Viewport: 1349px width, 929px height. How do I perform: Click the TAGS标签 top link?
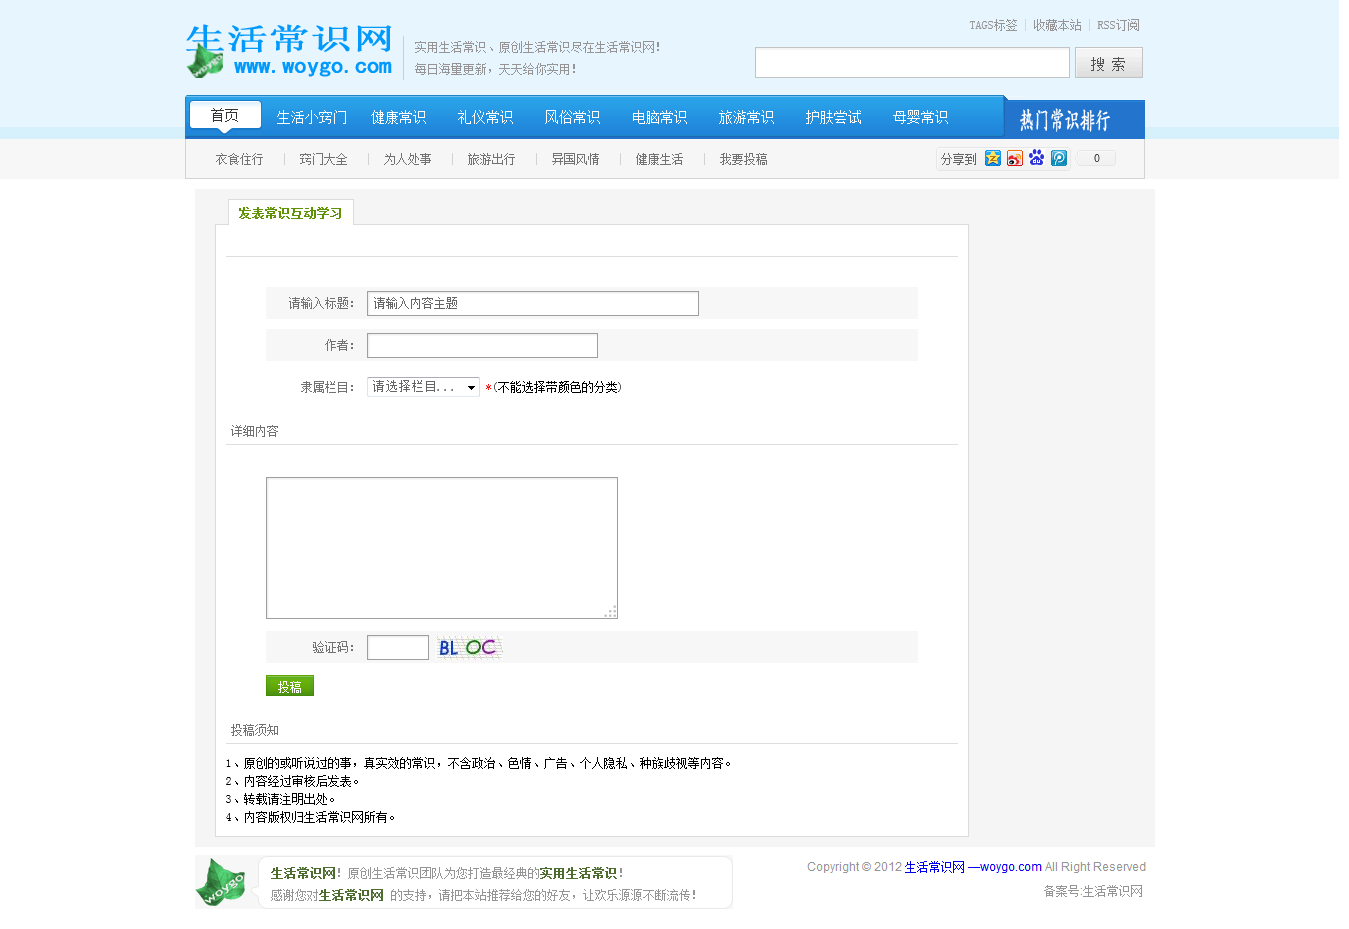pyautogui.click(x=993, y=25)
